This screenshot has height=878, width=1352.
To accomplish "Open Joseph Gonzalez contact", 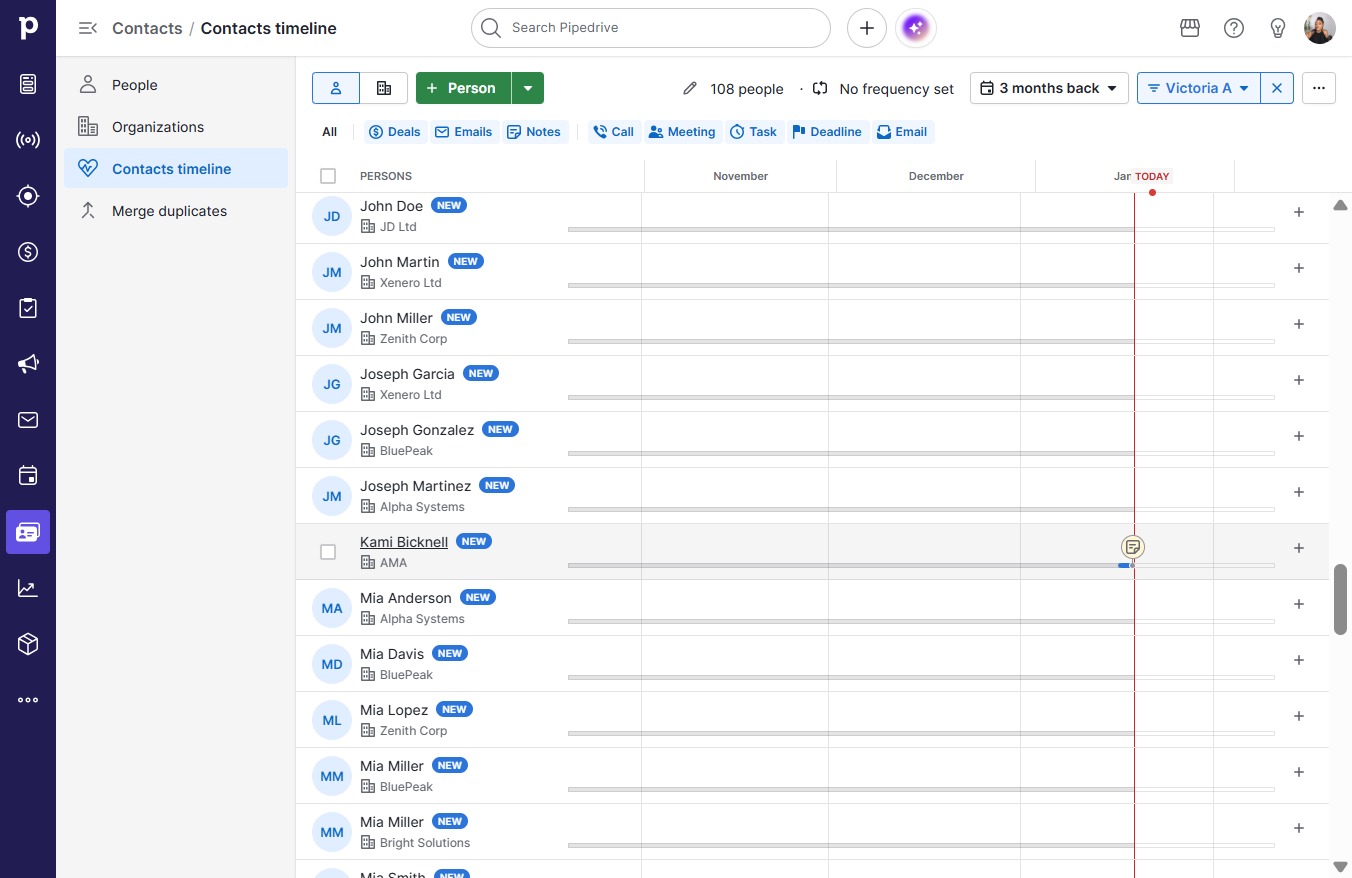I will pyautogui.click(x=417, y=430).
